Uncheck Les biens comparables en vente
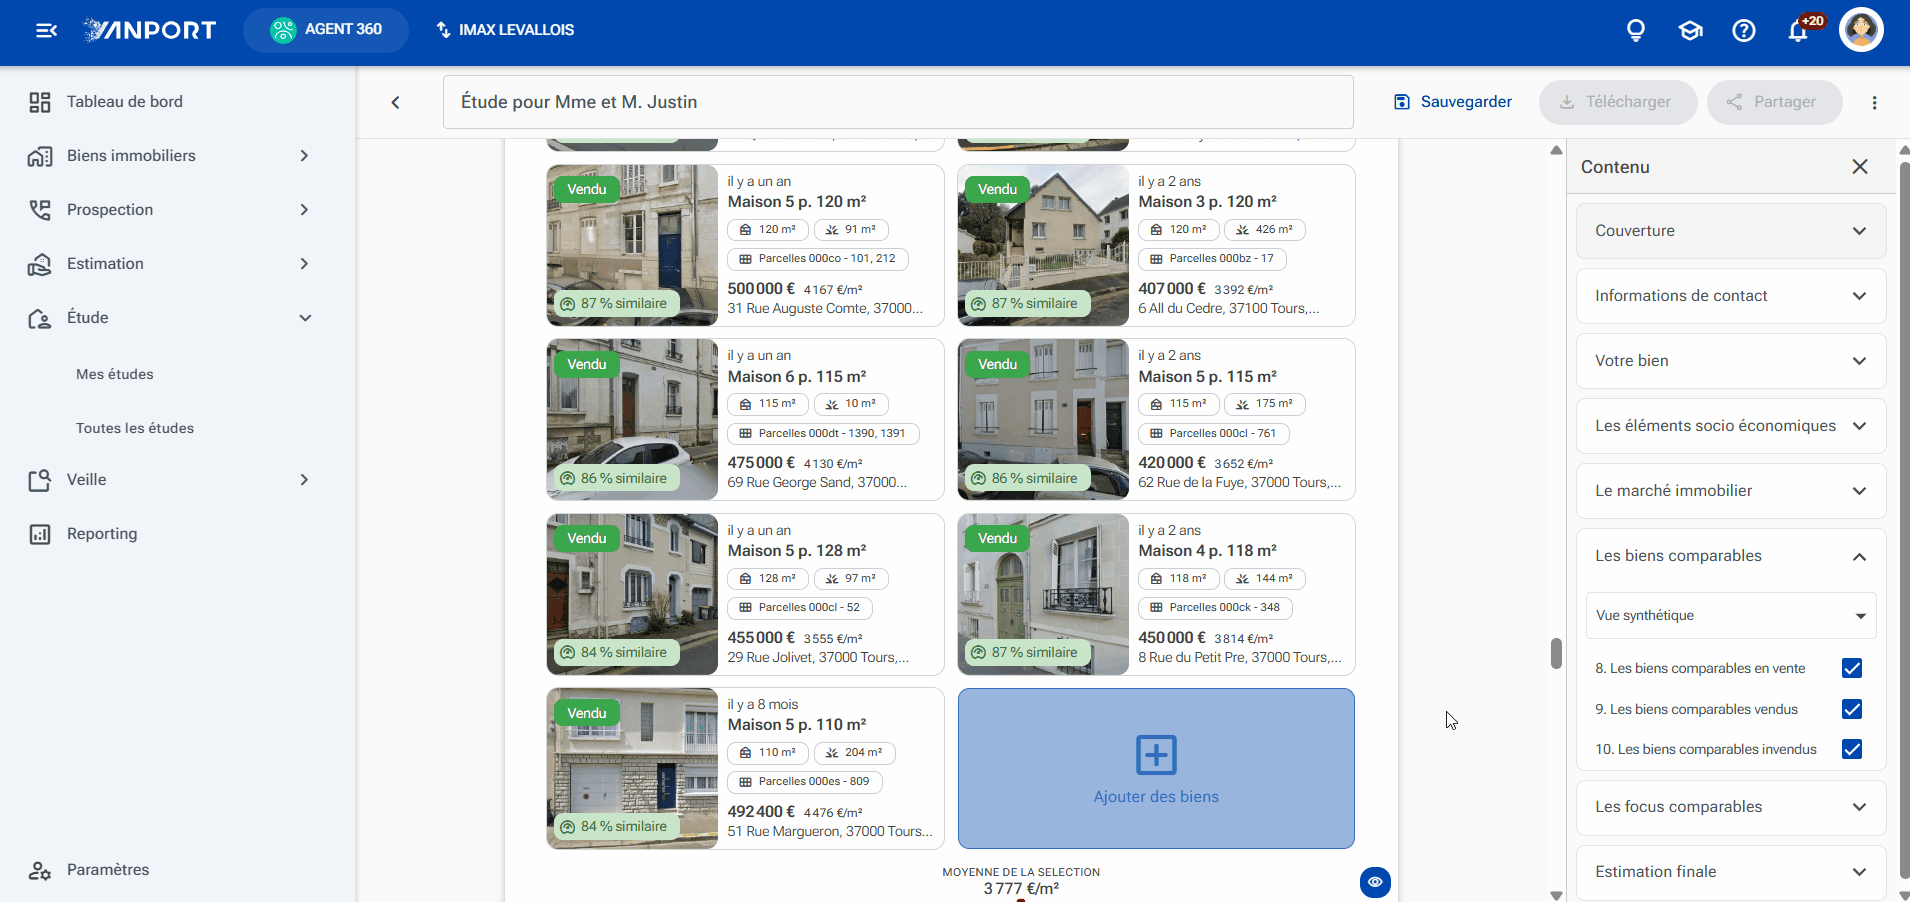The image size is (1910, 902). pos(1852,668)
